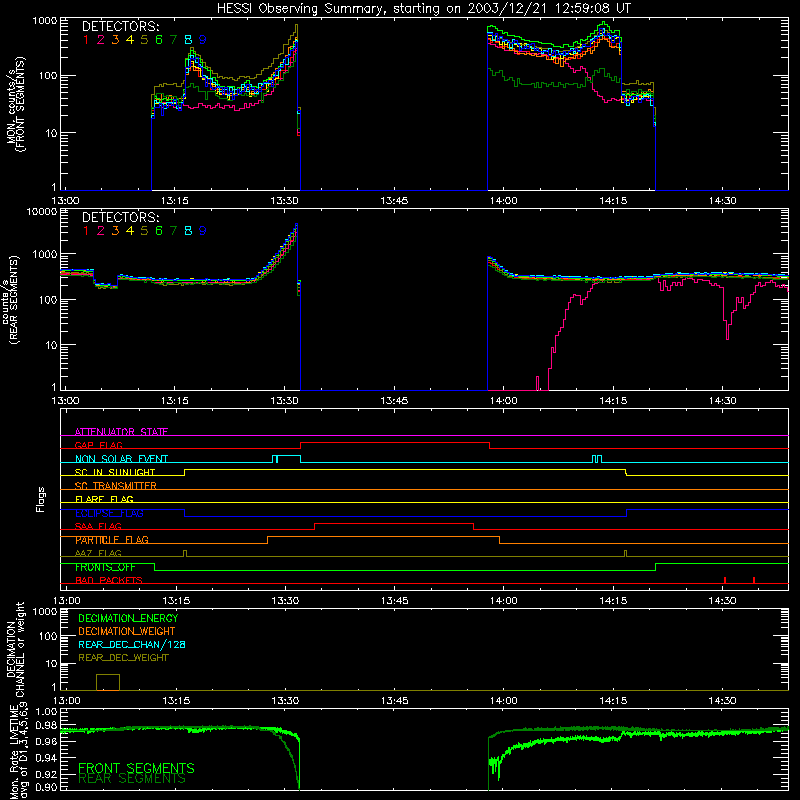Click the 0.92 tick label on livetime axis
This screenshot has width=800, height=800.
point(46,773)
